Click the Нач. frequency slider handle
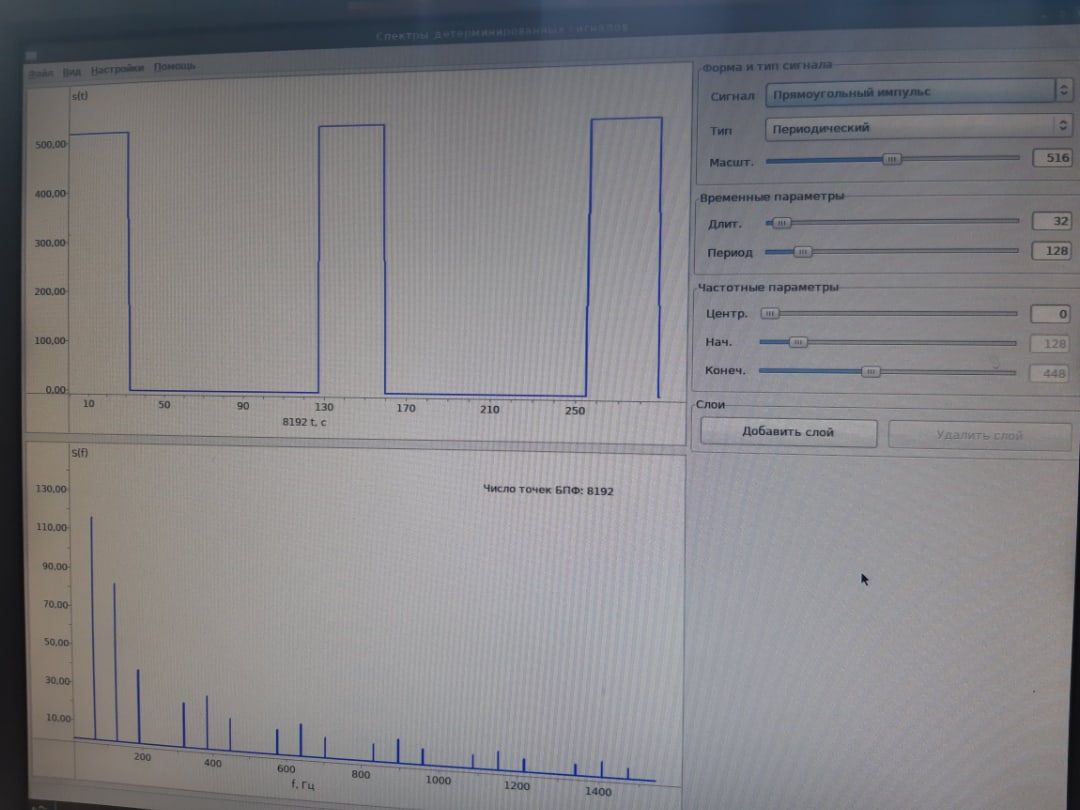This screenshot has width=1080, height=810. (x=798, y=342)
